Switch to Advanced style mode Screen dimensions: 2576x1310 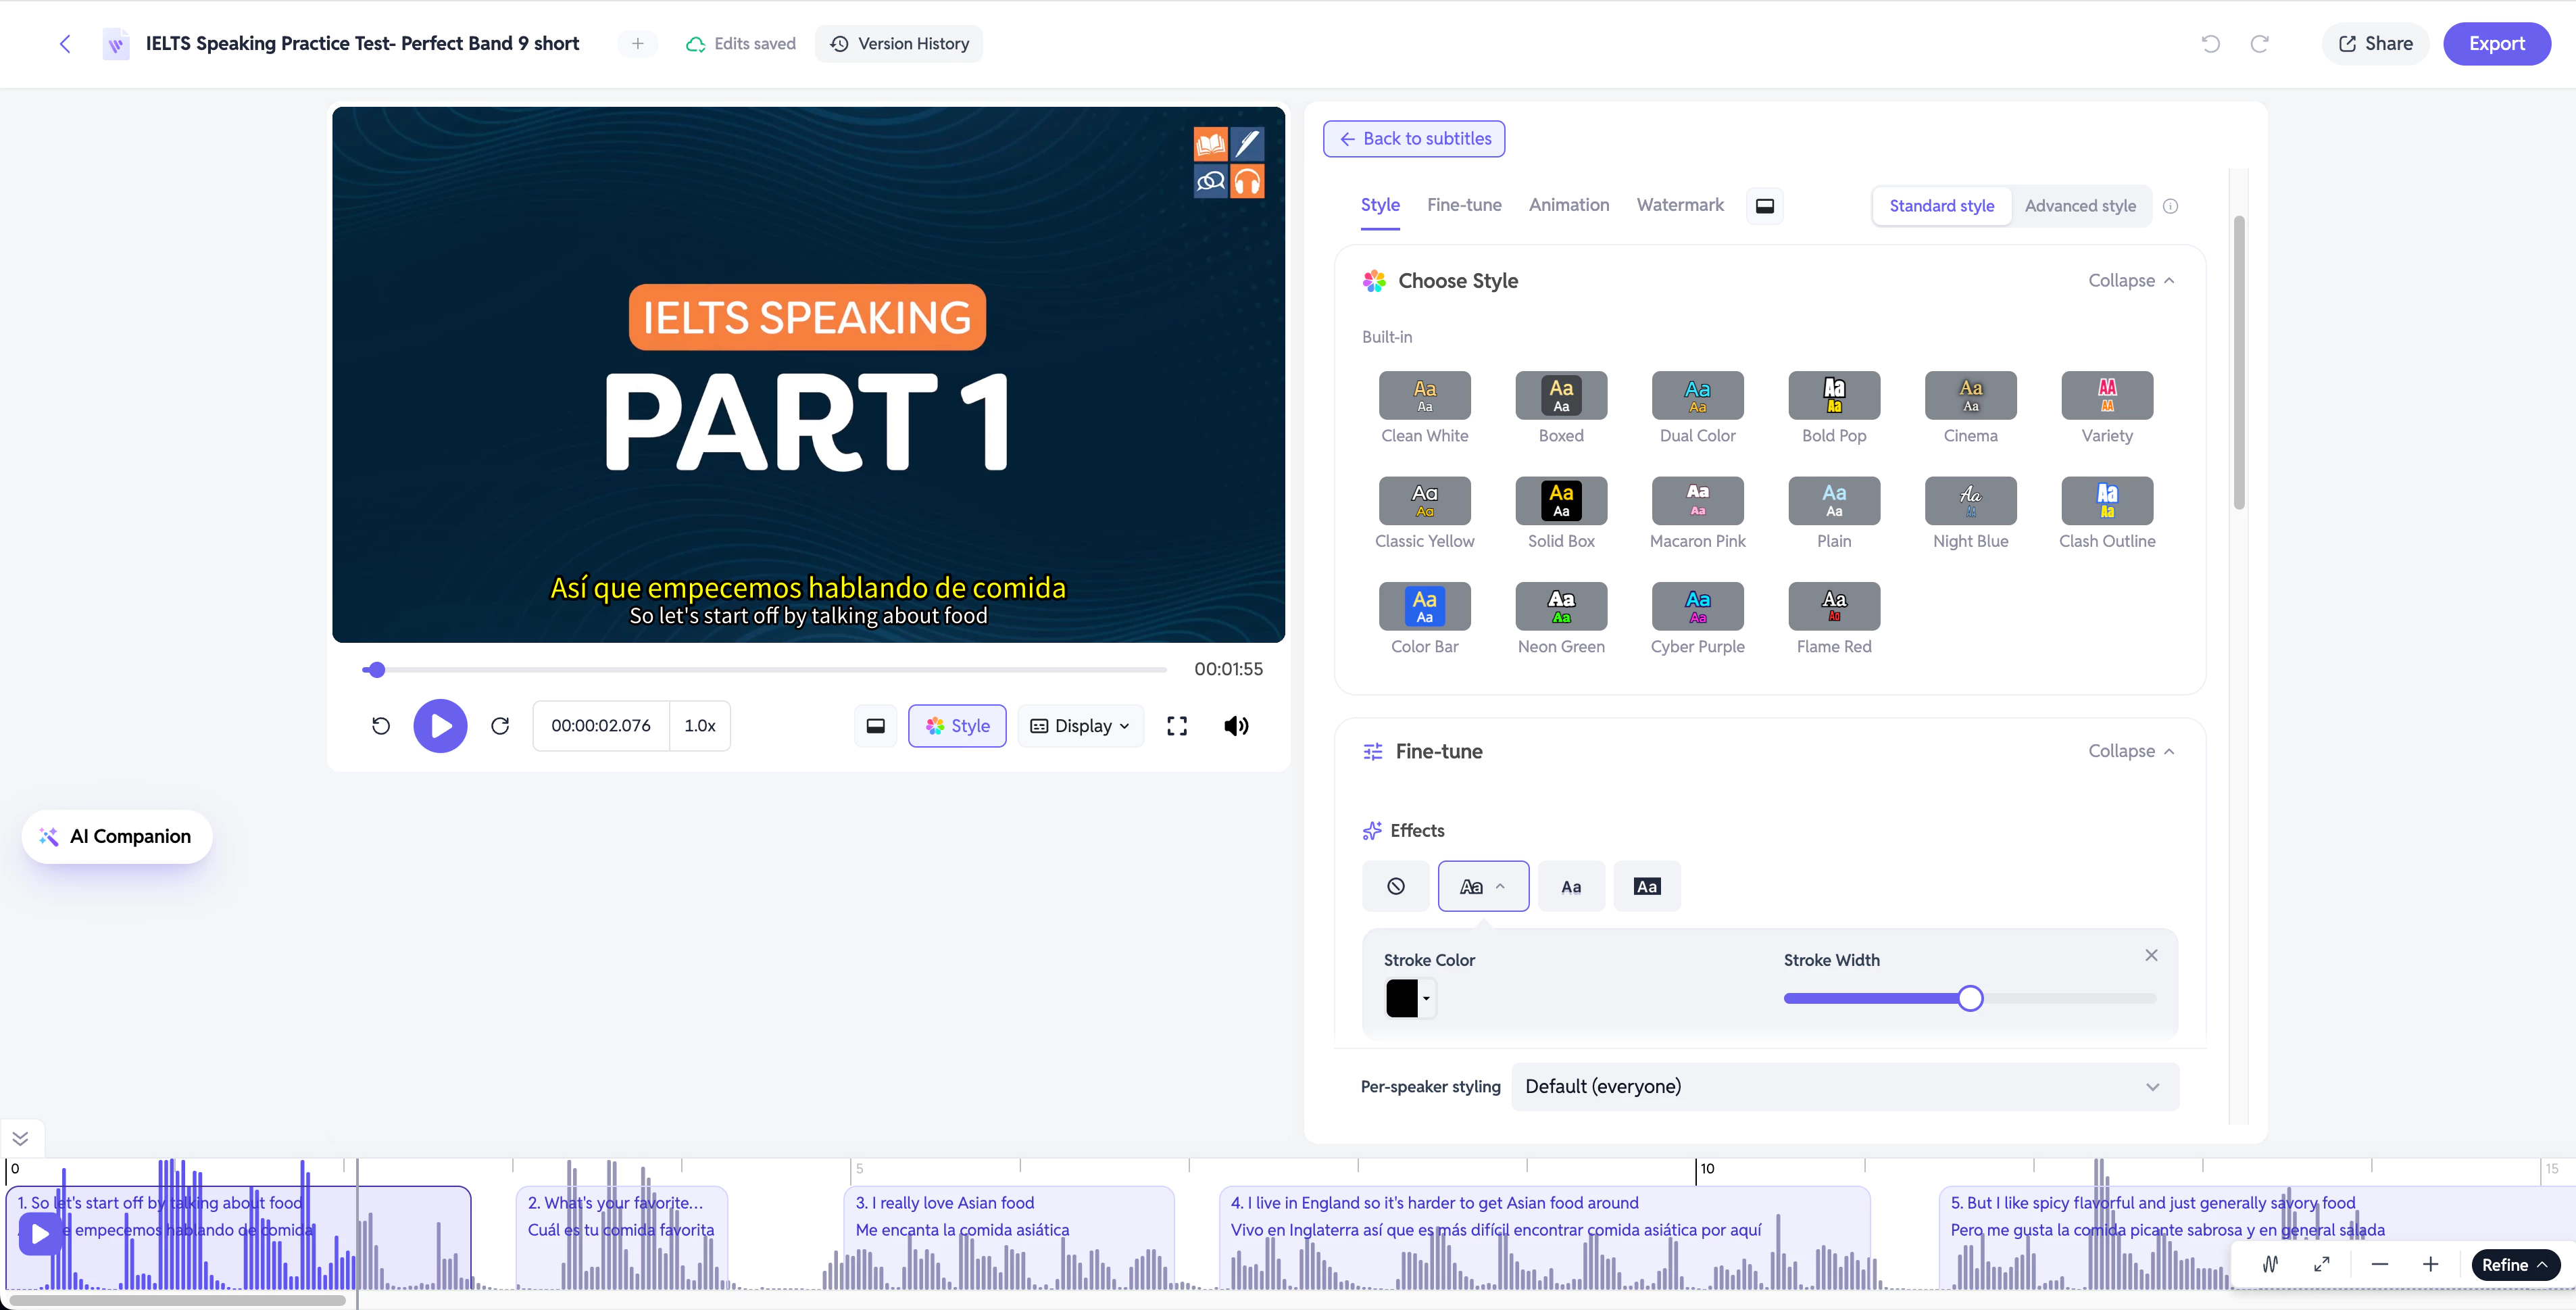[x=2080, y=206]
